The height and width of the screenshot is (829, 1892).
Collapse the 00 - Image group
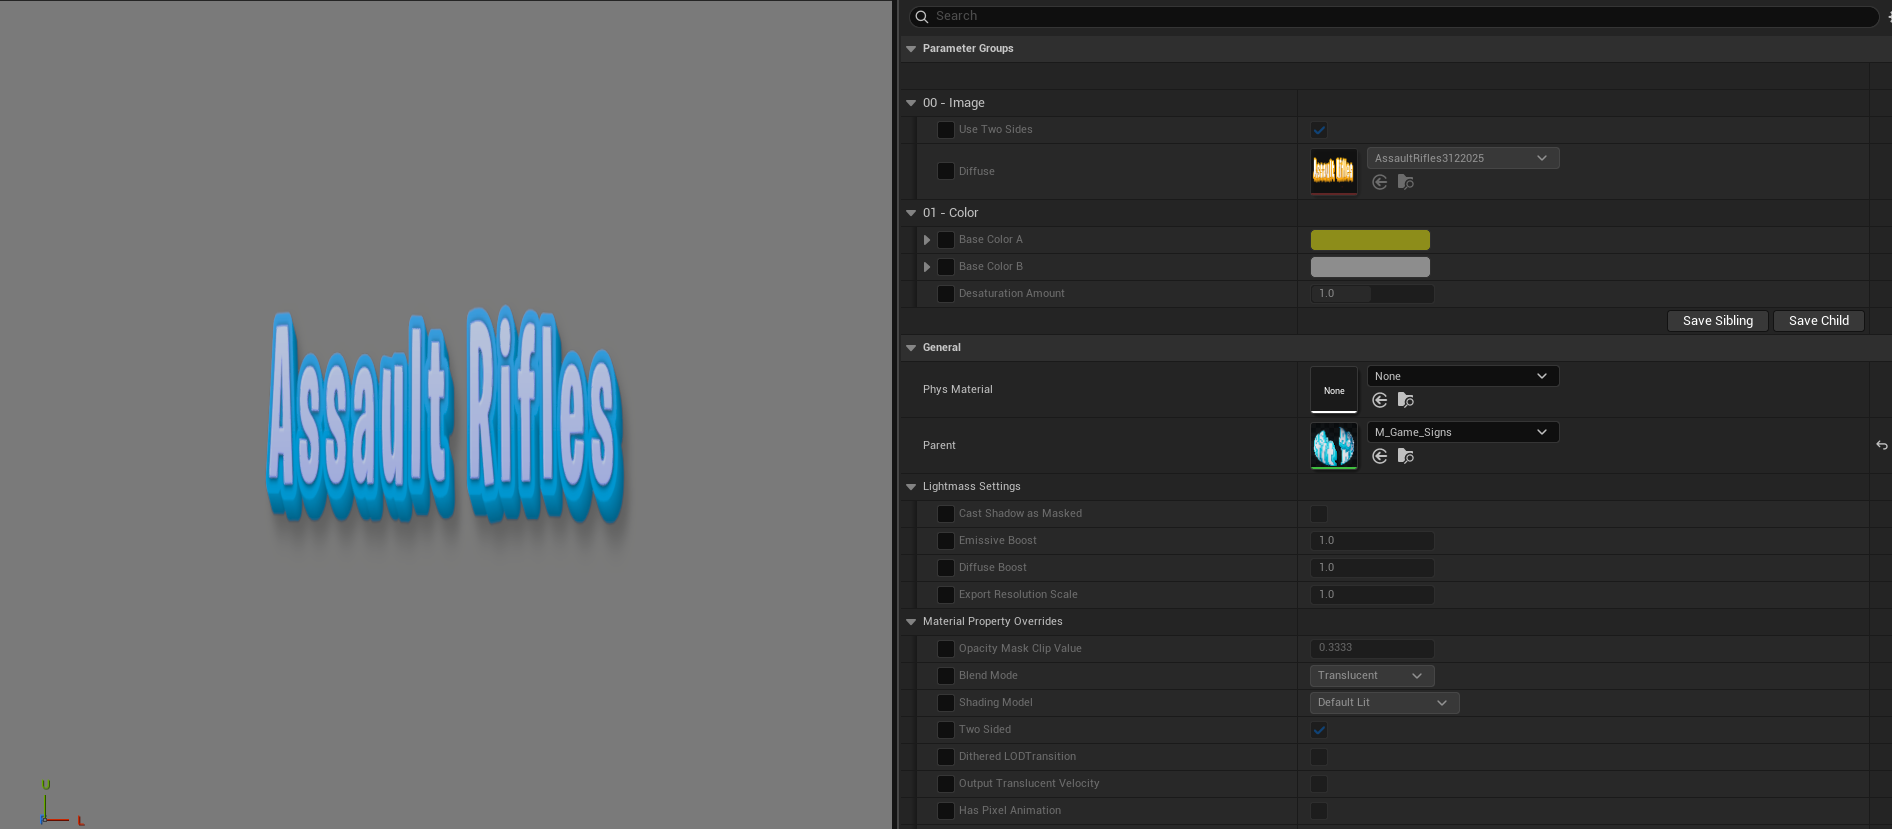click(911, 103)
